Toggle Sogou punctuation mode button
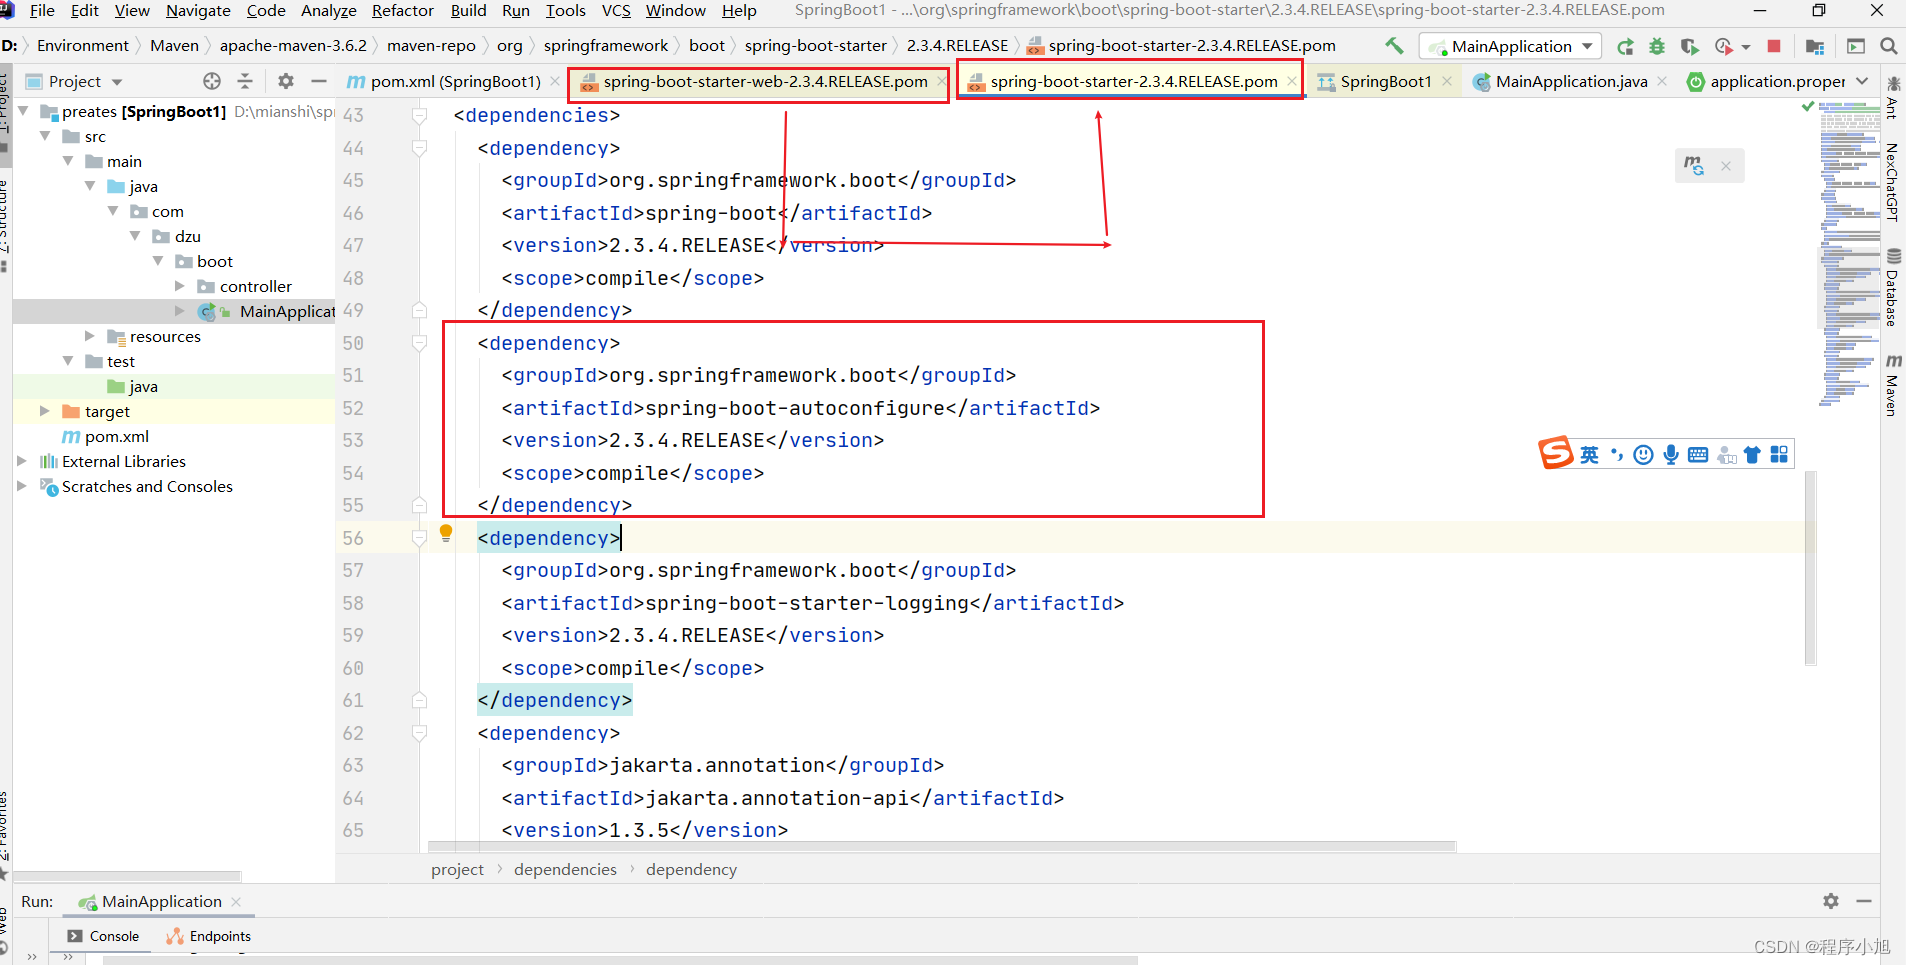1906x965 pixels. pos(1617,455)
